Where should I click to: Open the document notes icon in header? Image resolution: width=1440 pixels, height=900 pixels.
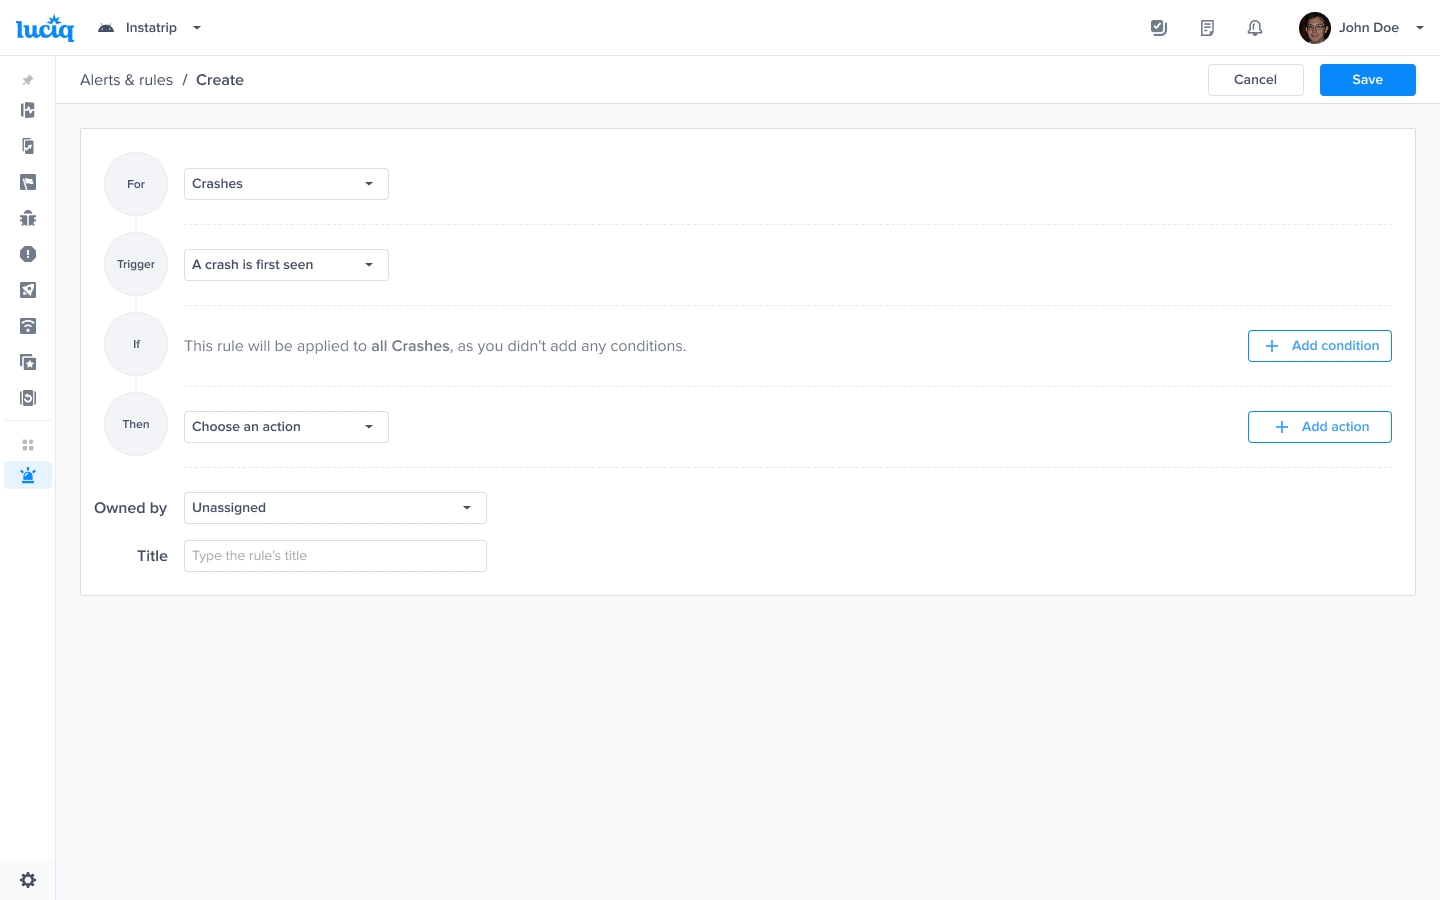coord(1207,28)
